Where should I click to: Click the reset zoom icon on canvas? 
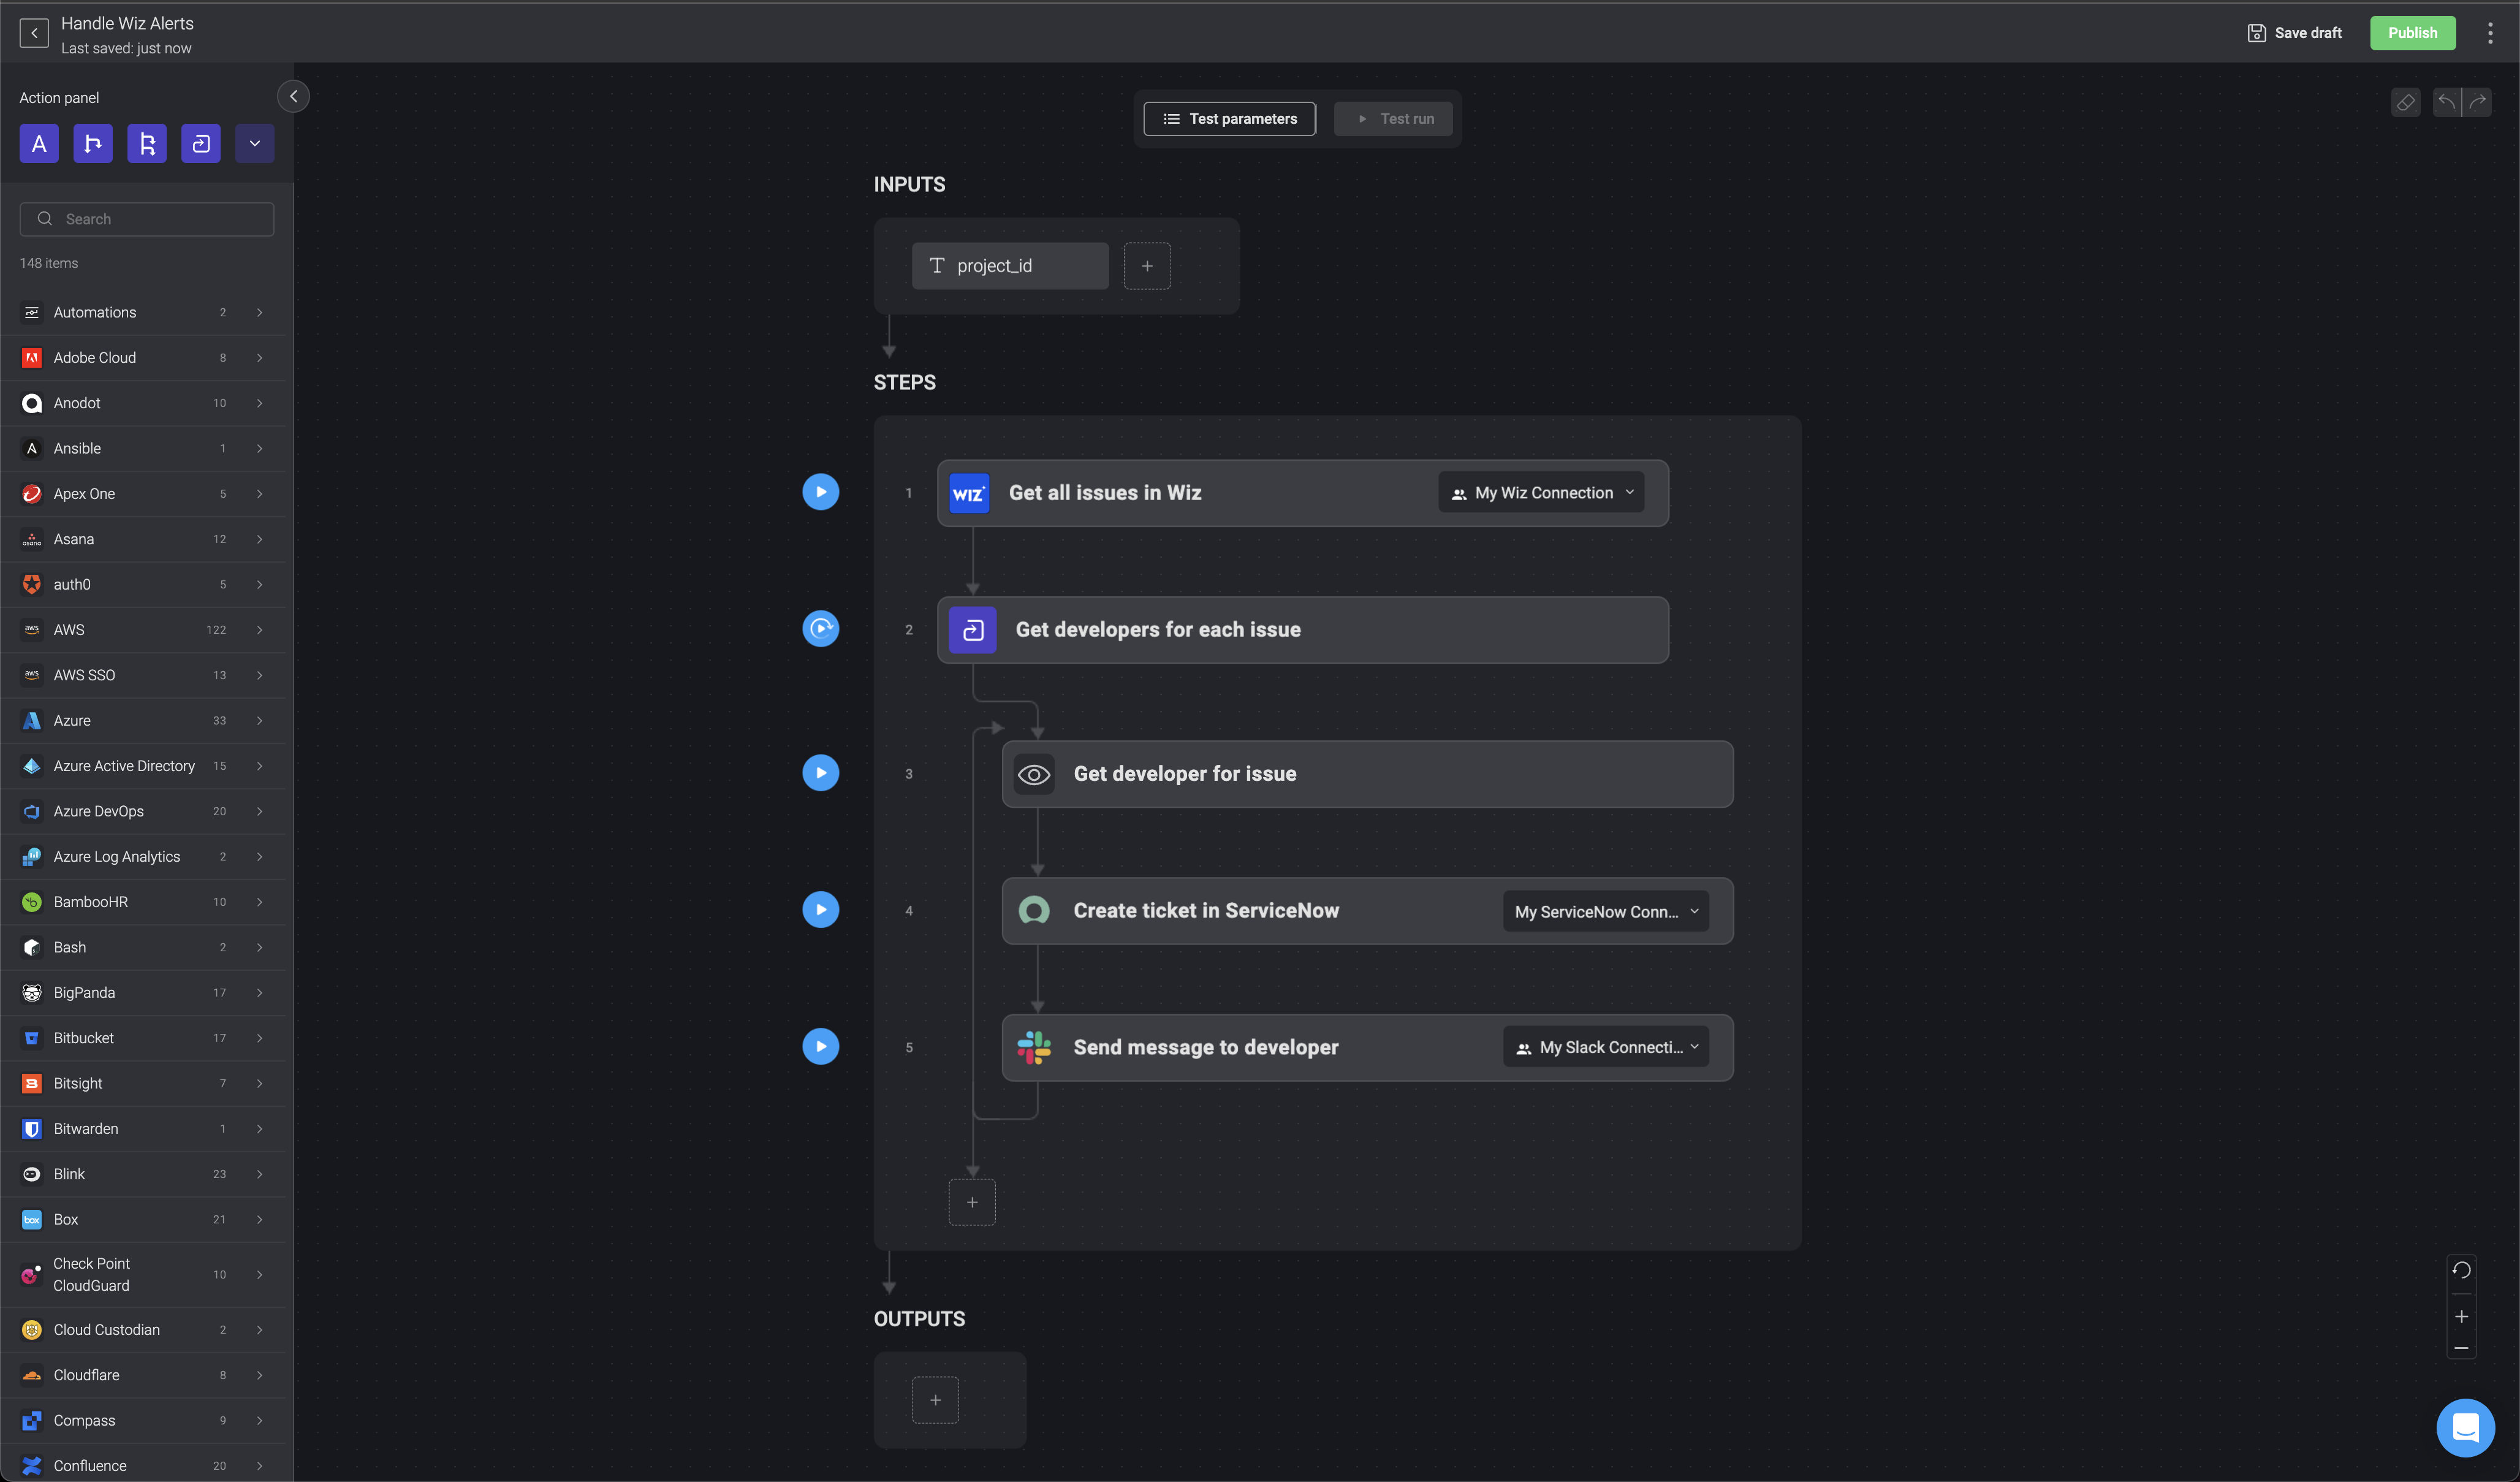pyautogui.click(x=2461, y=1270)
